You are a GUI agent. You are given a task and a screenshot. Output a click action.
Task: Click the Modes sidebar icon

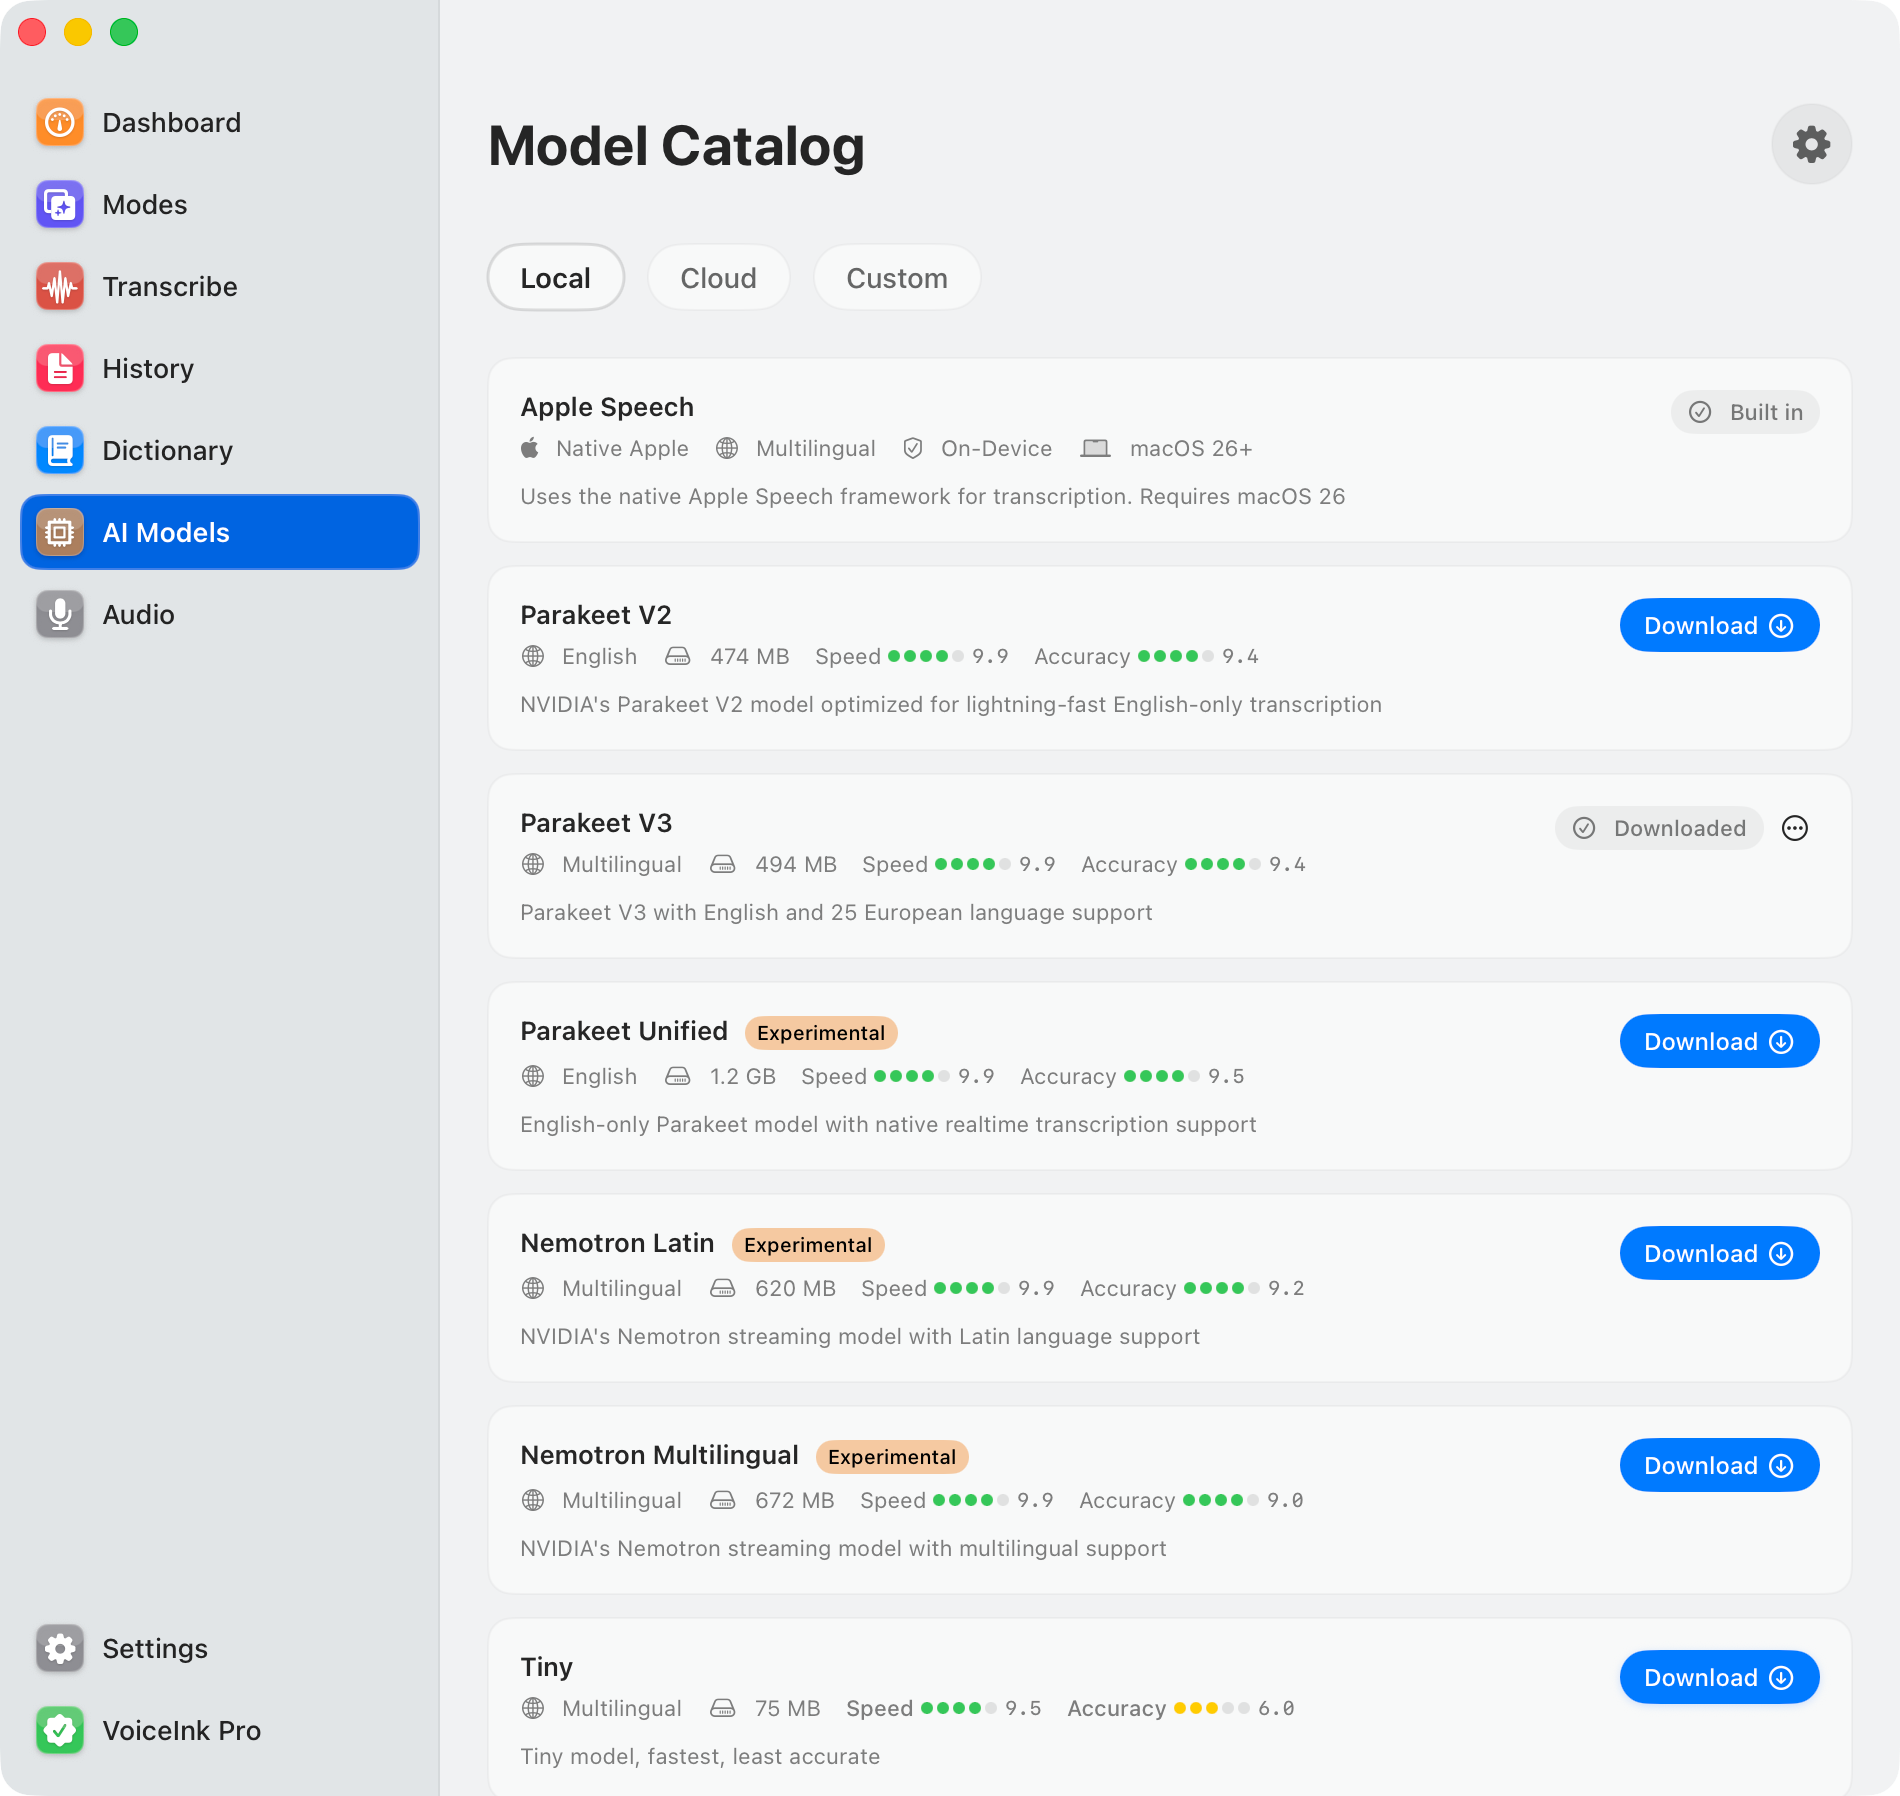point(60,205)
